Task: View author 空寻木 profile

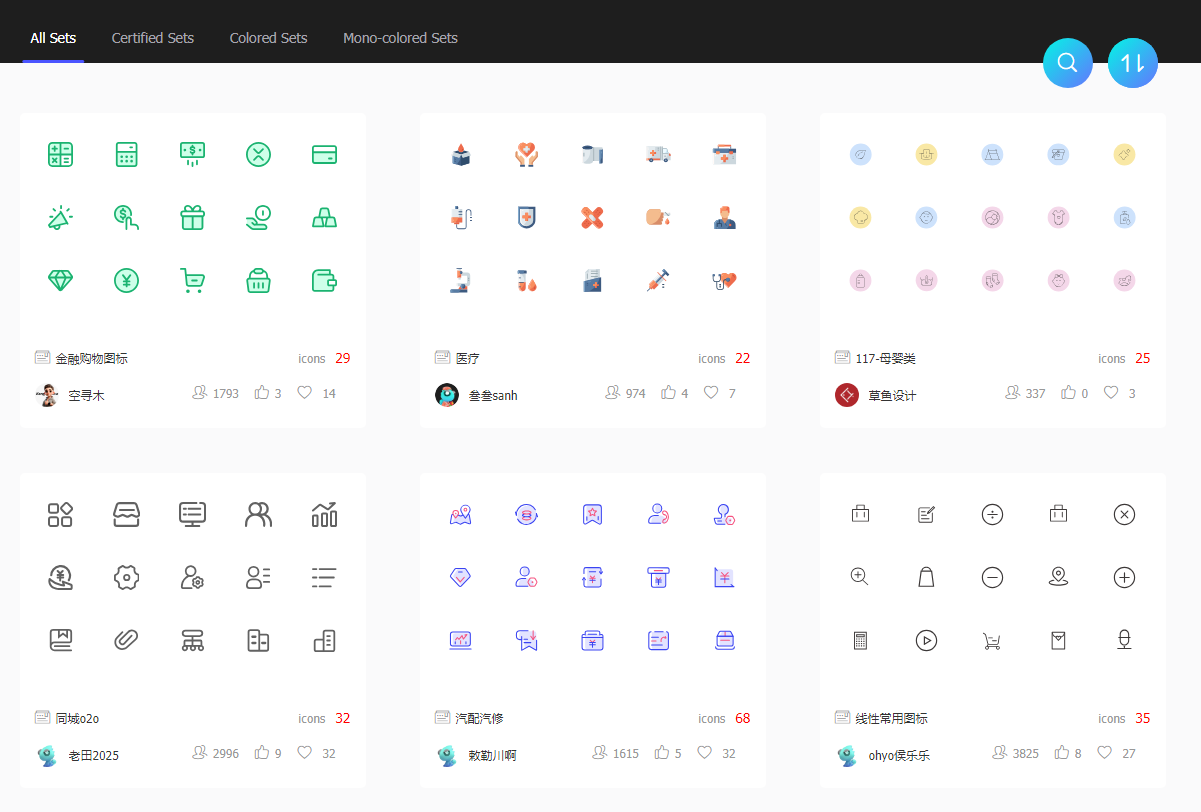Action: coord(86,395)
